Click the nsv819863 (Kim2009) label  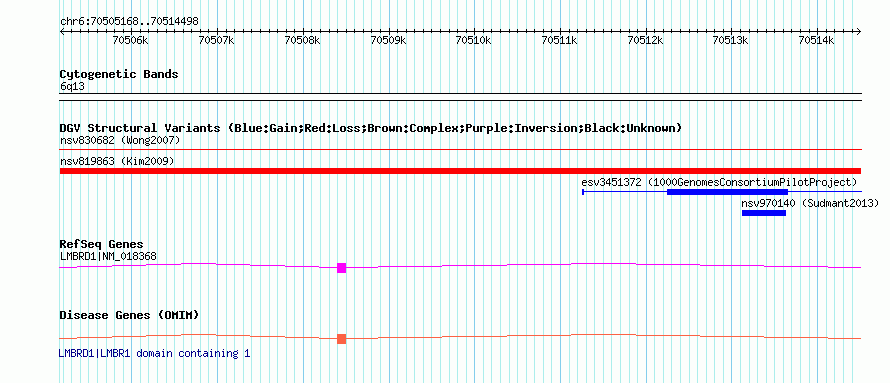[x=117, y=161]
